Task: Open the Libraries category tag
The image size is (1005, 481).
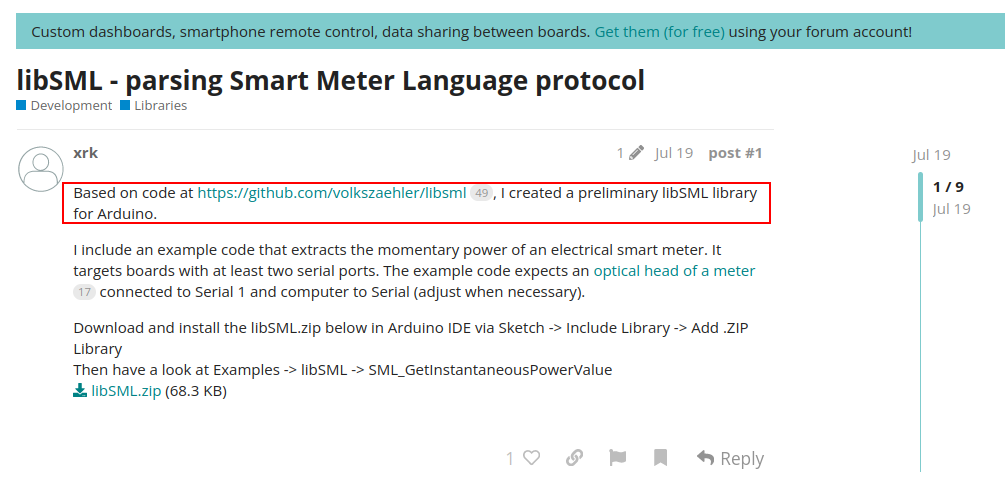Action: [160, 105]
